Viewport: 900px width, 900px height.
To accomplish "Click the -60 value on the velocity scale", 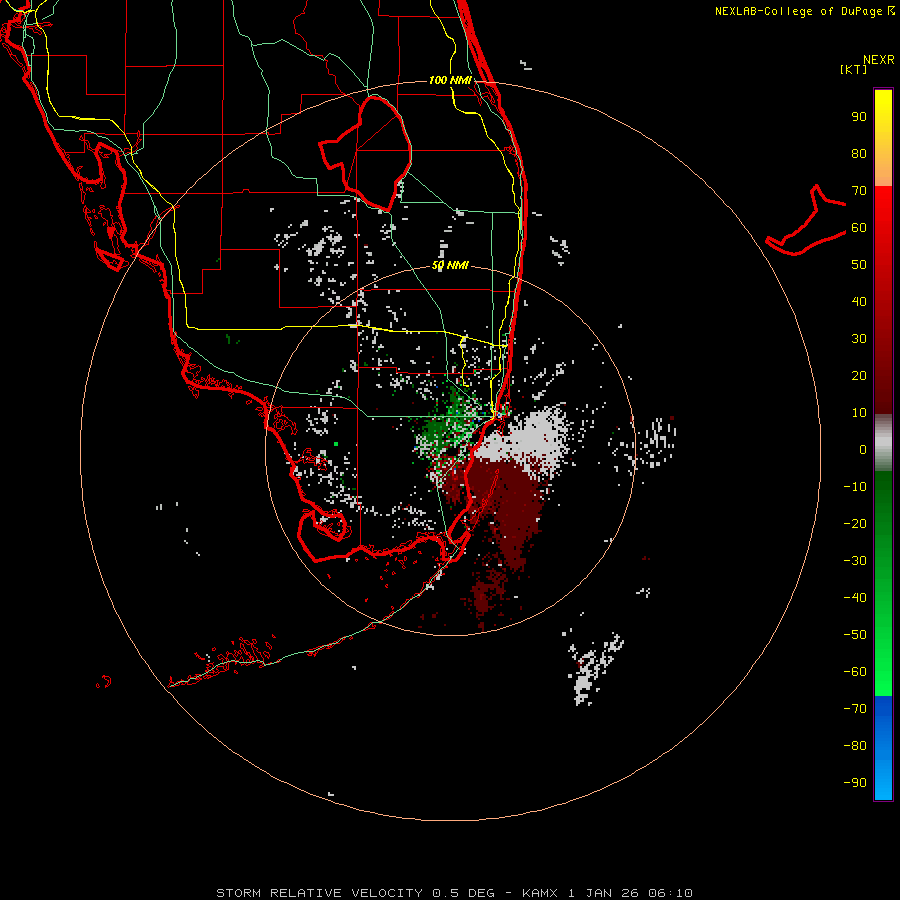I will [x=855, y=672].
